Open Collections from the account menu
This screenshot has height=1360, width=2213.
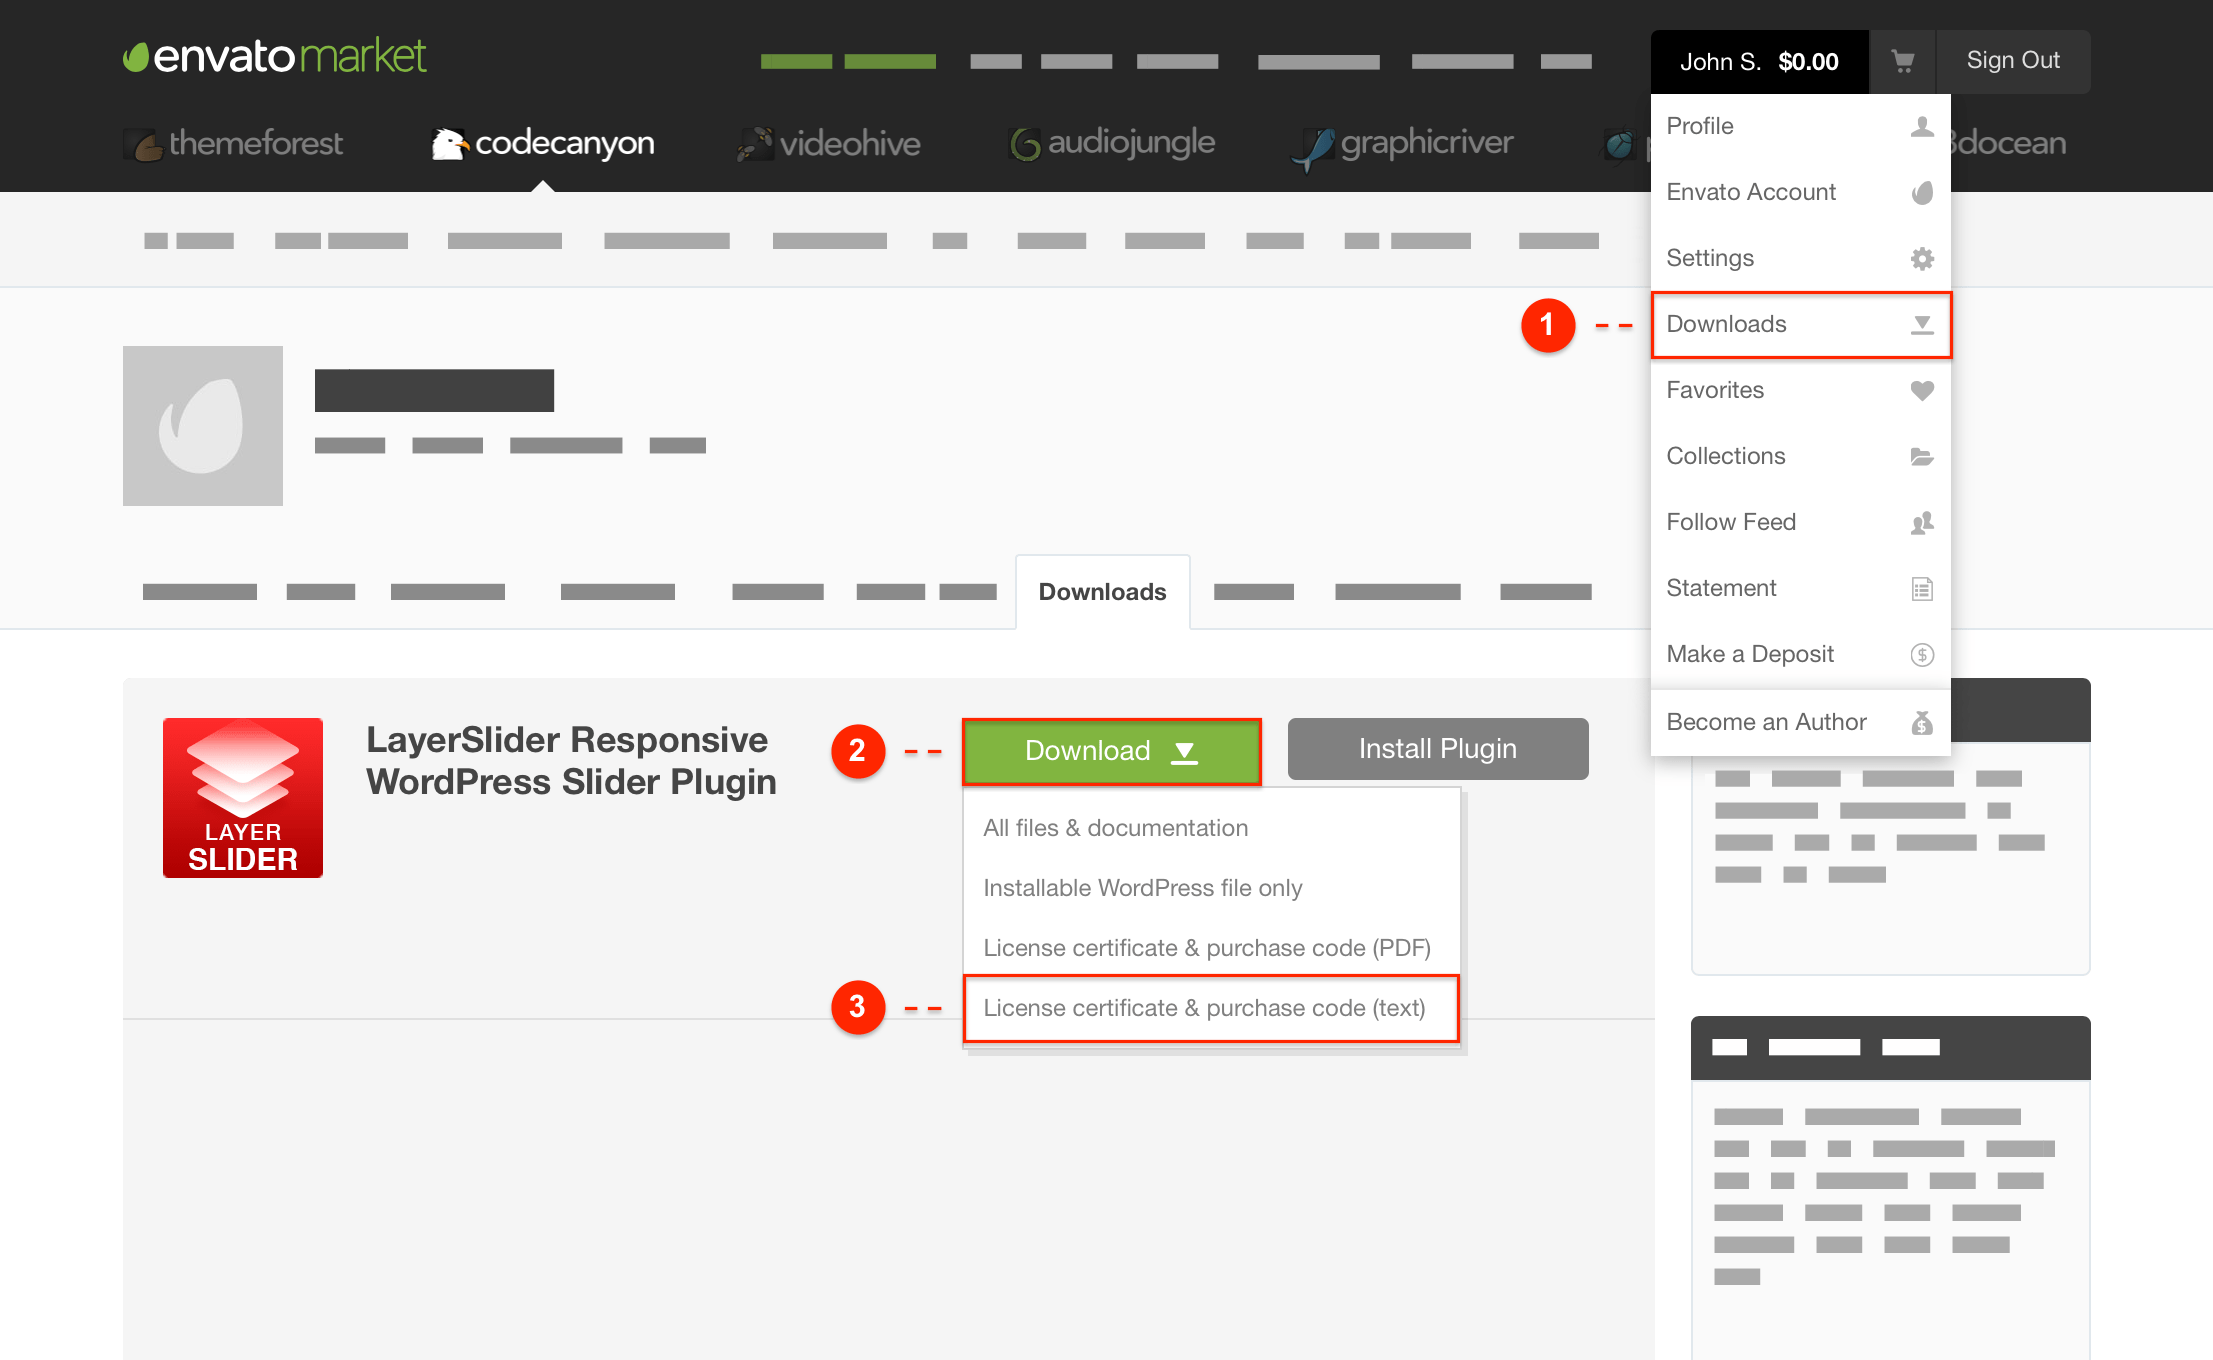tap(1800, 457)
